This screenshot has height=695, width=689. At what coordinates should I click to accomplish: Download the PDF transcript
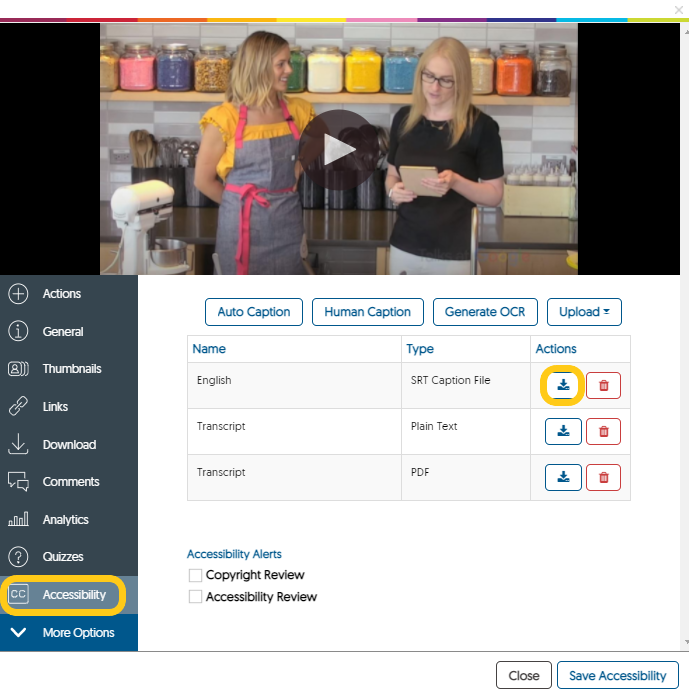(563, 477)
